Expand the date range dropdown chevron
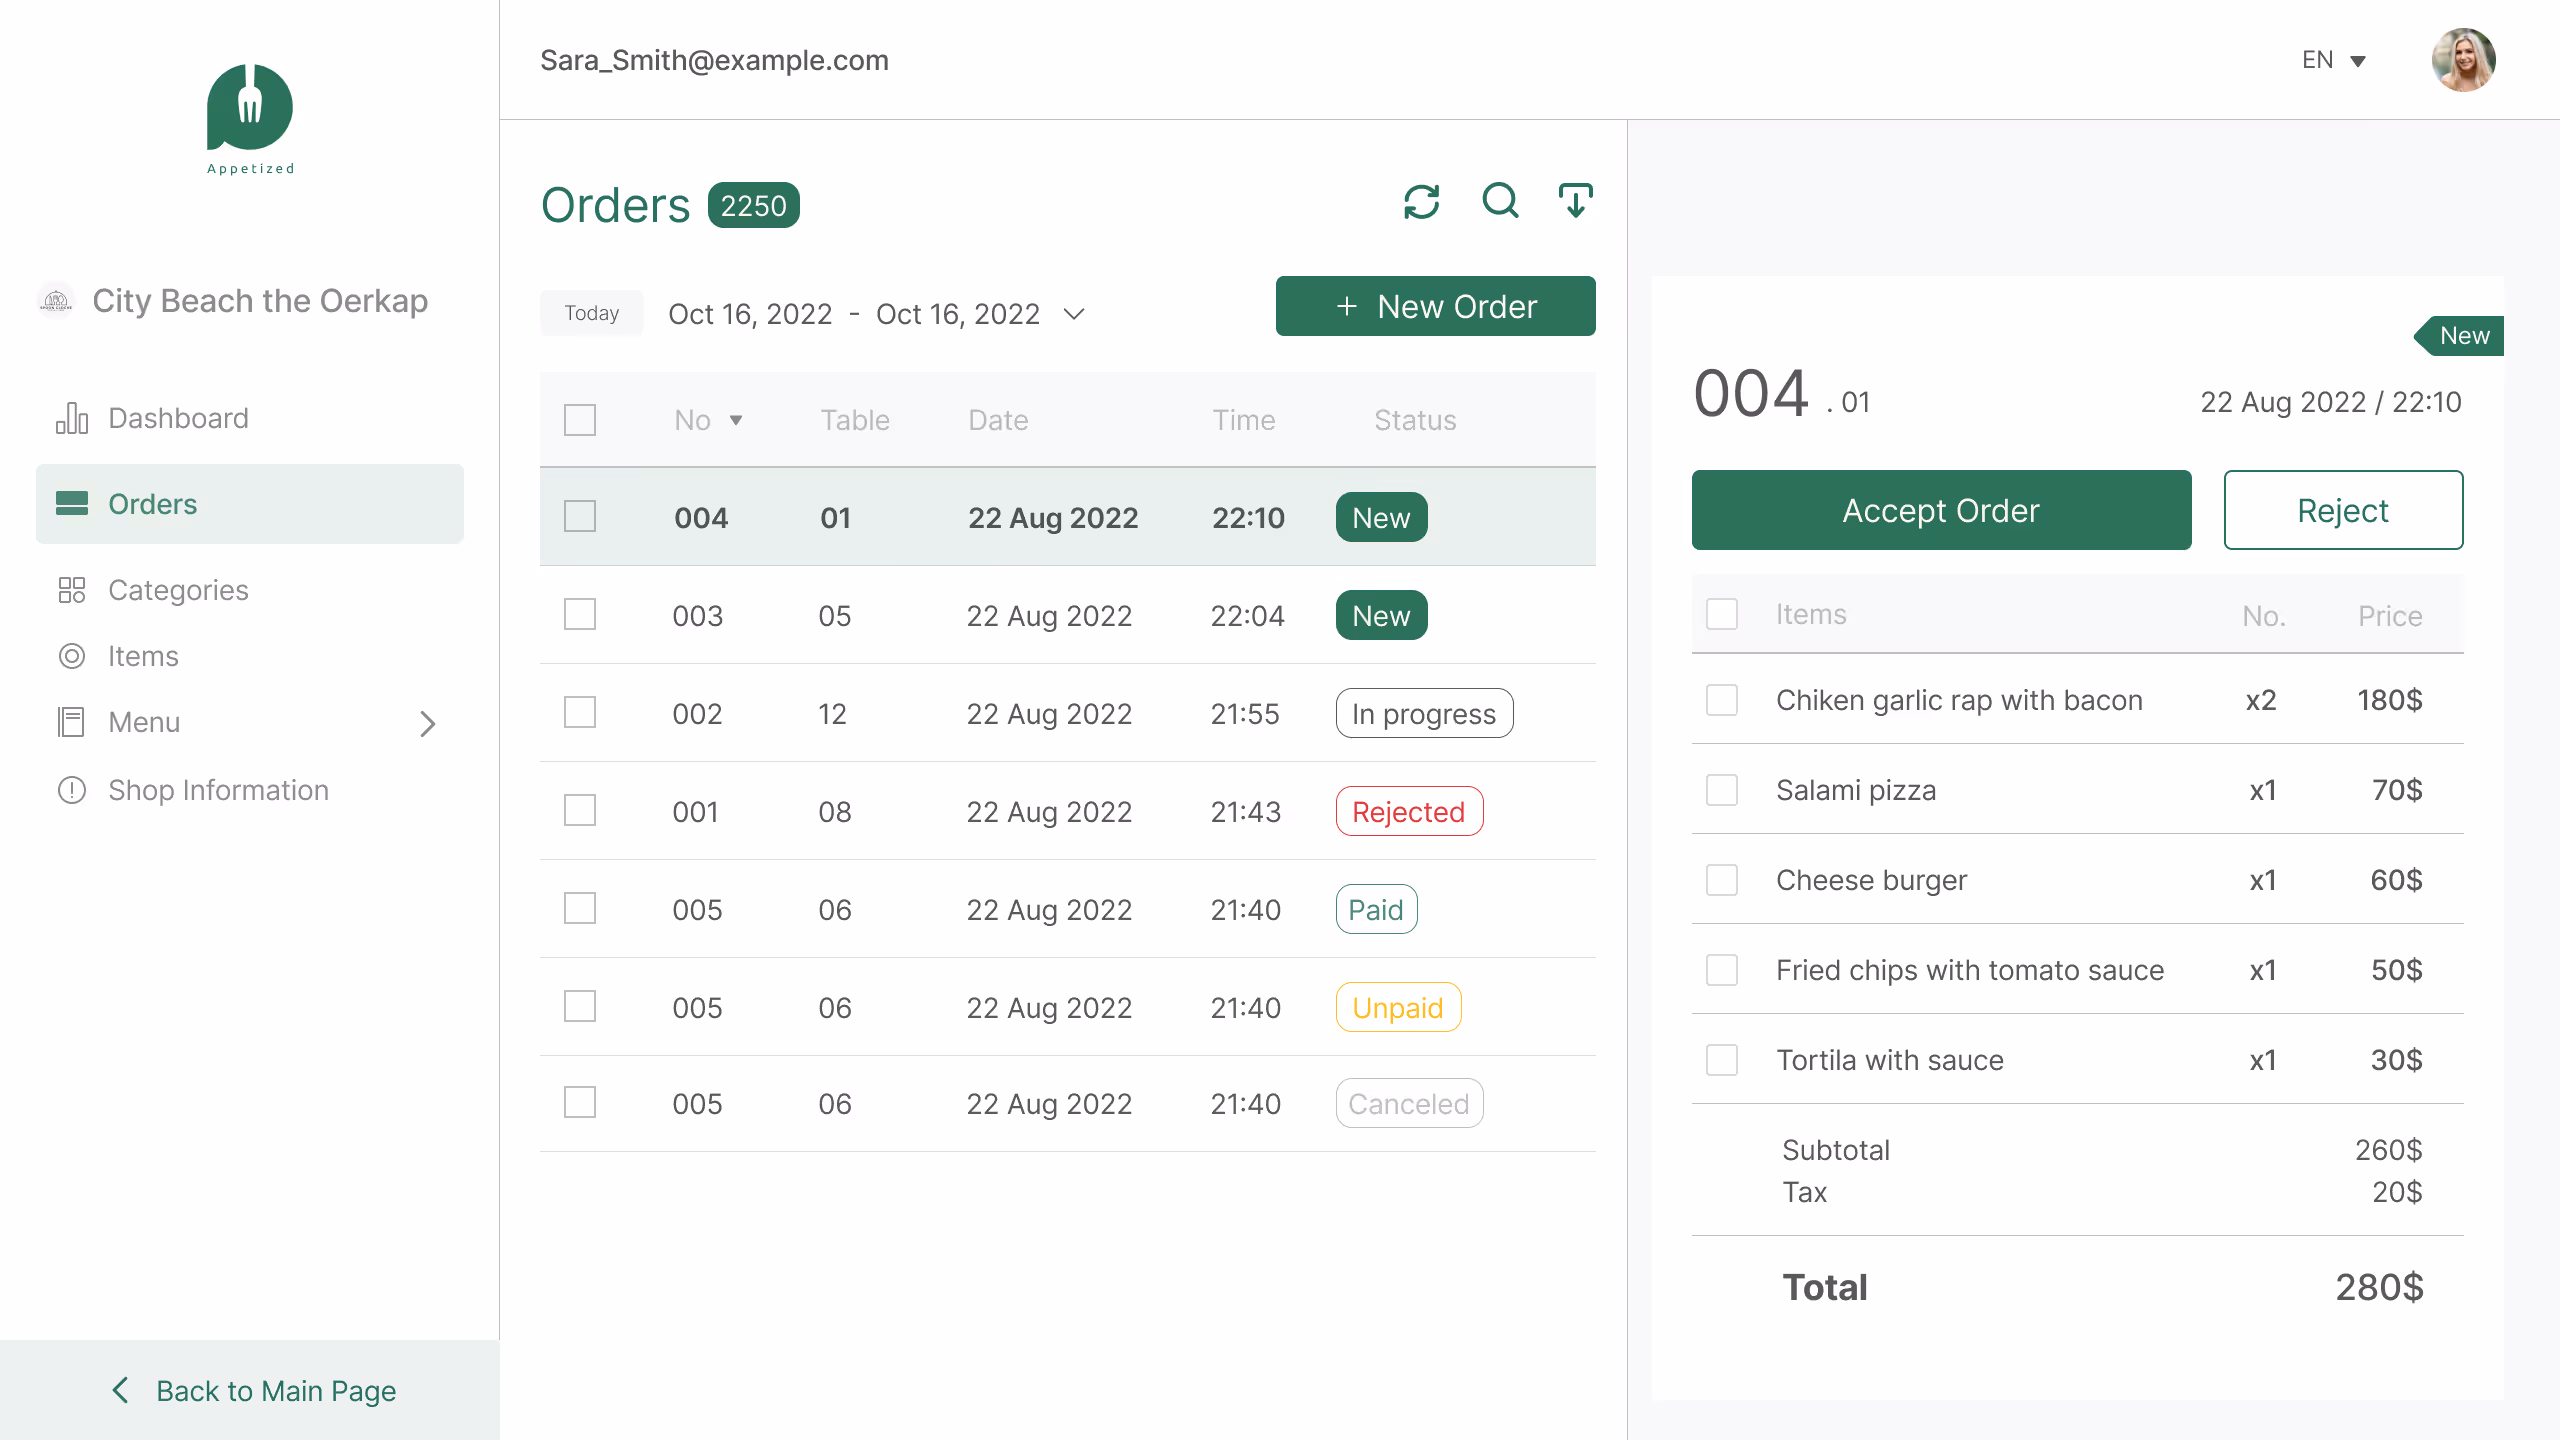This screenshot has width=2560, height=1440. click(x=1074, y=314)
